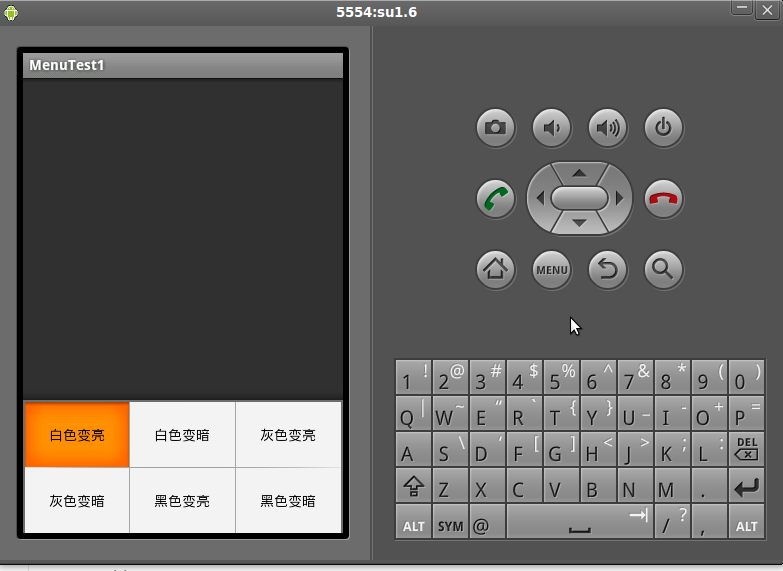783x571 pixels.
Task: Click the 9 number key
Action: tap(709, 377)
